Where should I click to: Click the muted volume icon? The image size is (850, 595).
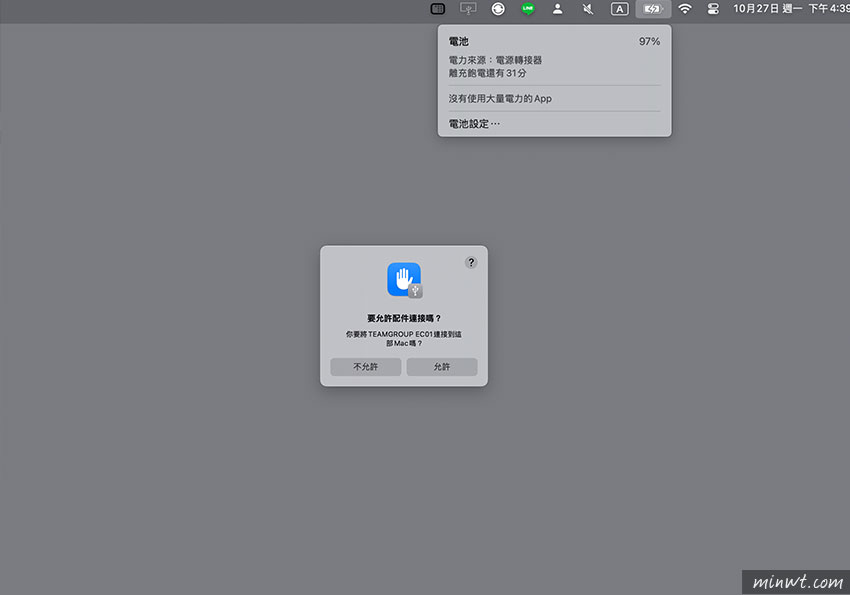click(x=588, y=9)
